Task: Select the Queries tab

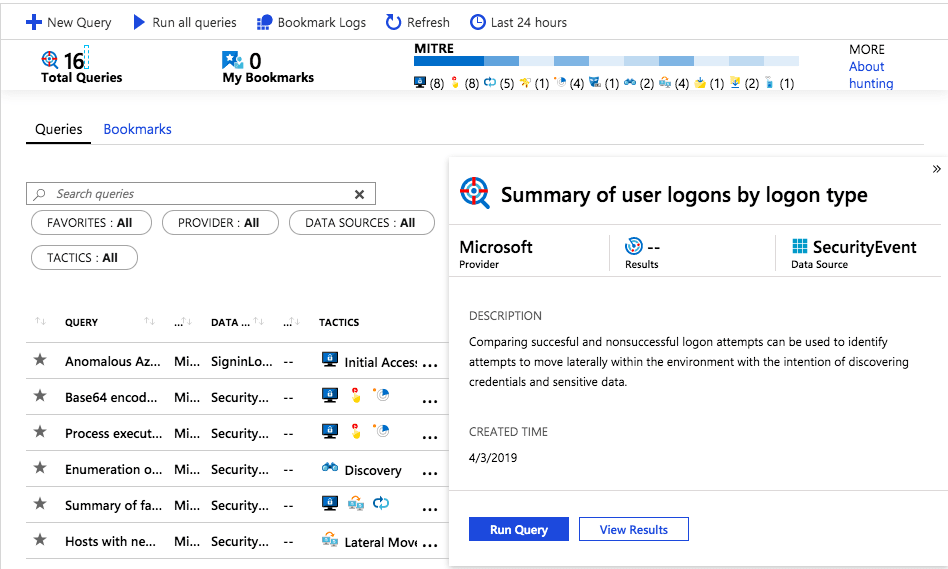Action: (x=59, y=129)
